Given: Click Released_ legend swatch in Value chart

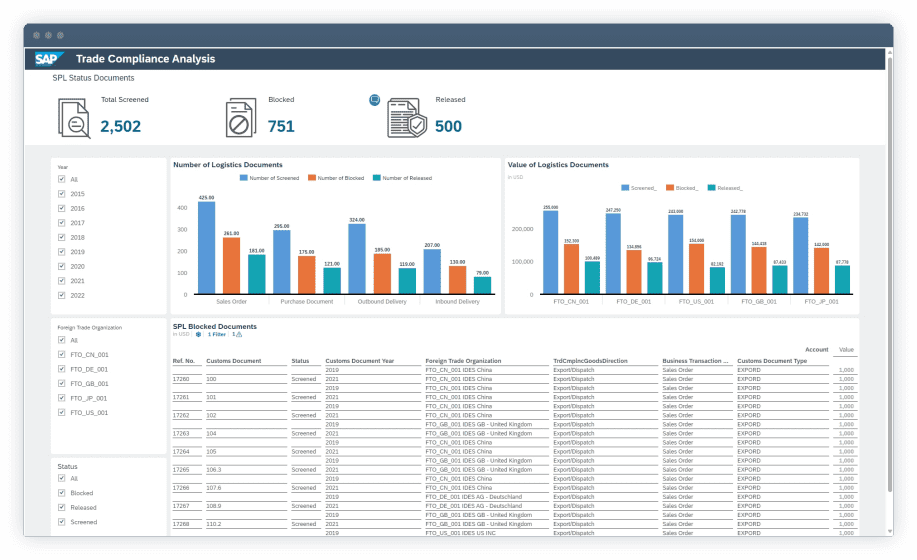Looking at the screenshot, I should 711,188.
